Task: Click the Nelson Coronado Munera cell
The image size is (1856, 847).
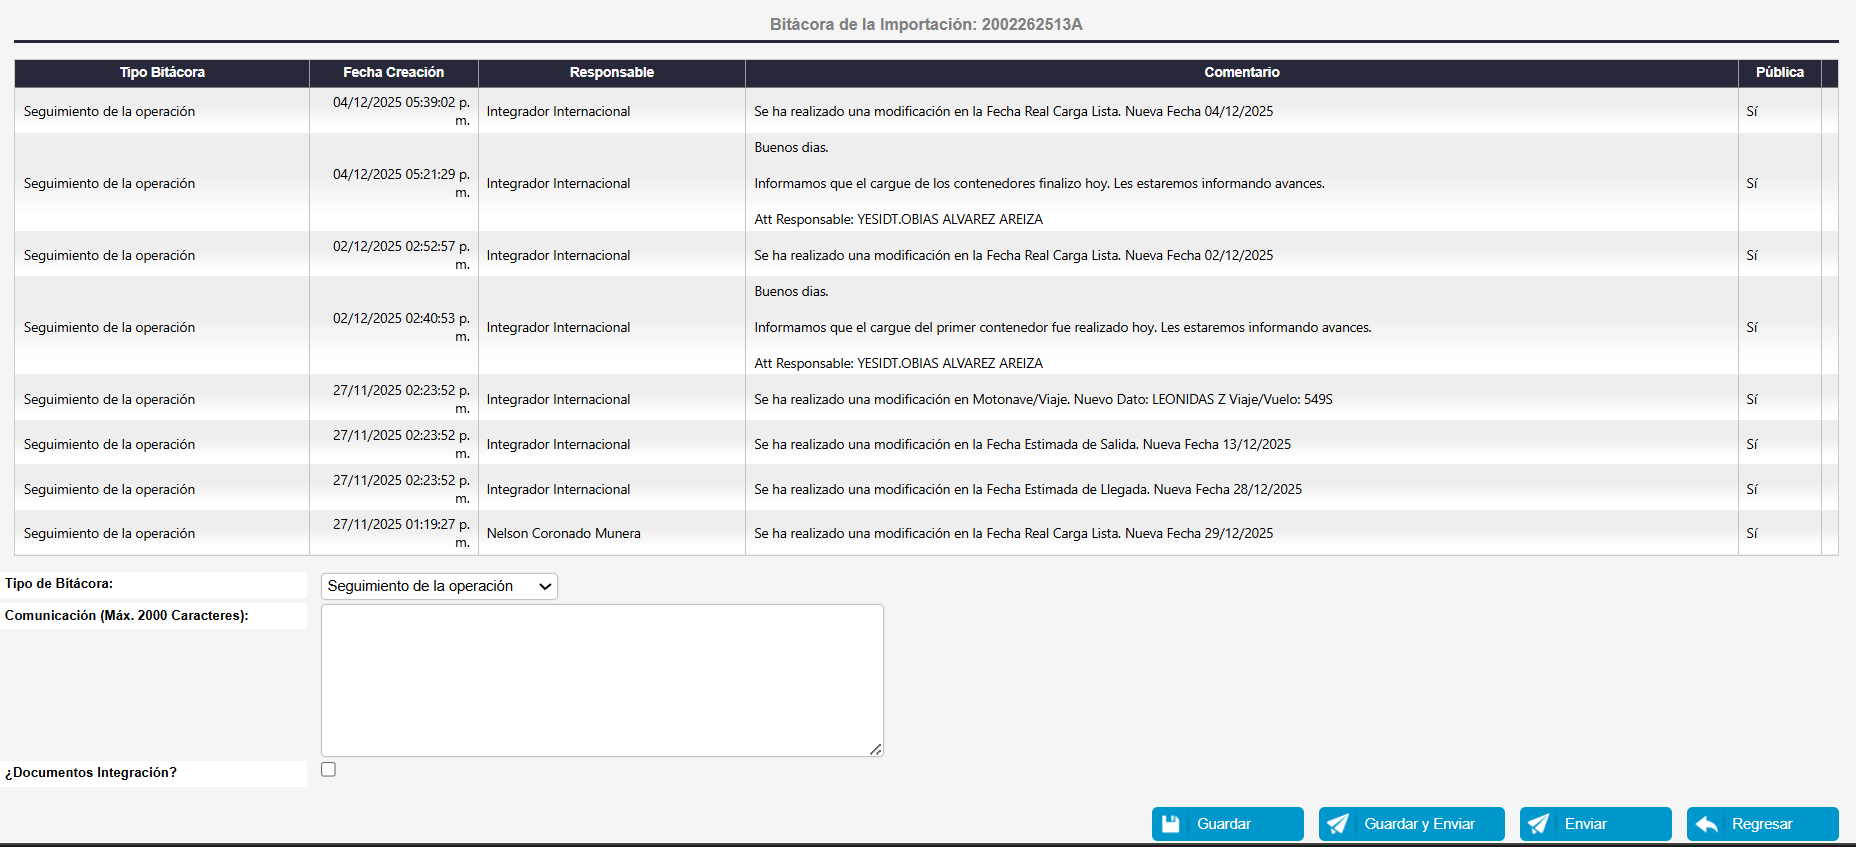Action: [x=564, y=534]
